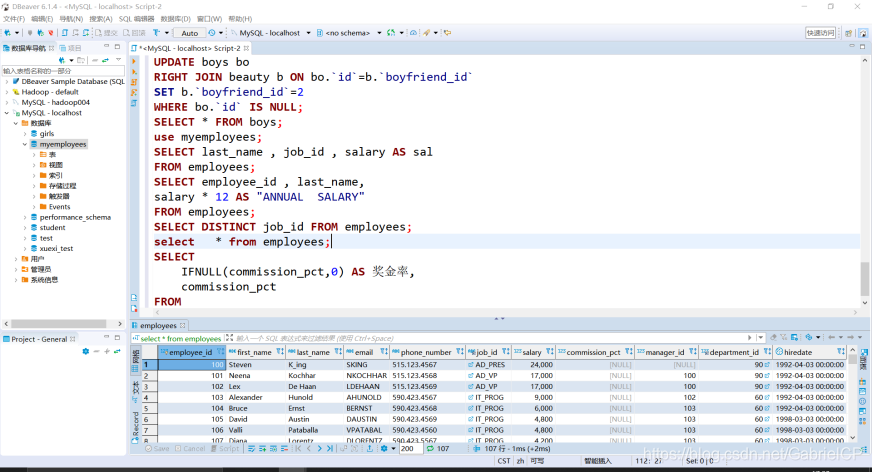Viewport: 872px width, 473px height.
Task: Click the Save button in results bar
Action: [157, 449]
